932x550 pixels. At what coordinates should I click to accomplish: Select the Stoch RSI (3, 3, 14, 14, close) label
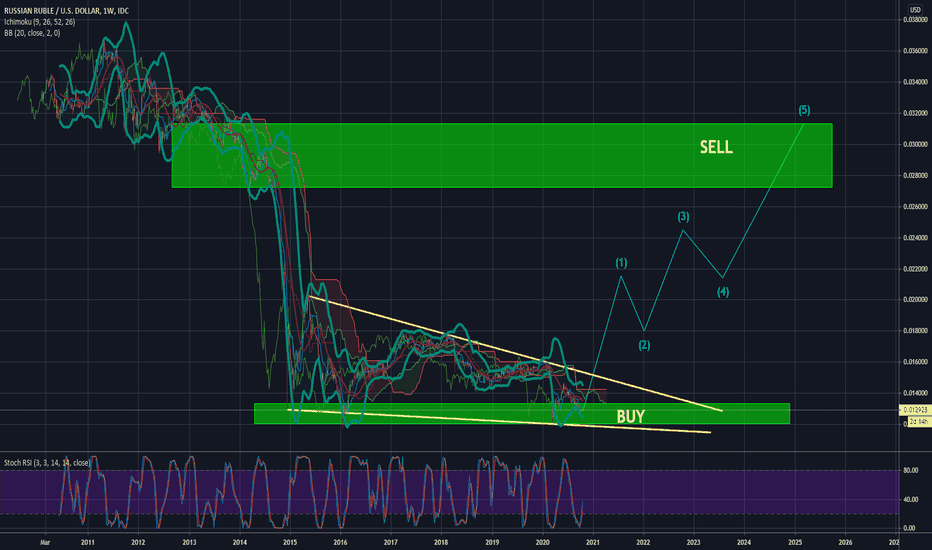(47, 463)
